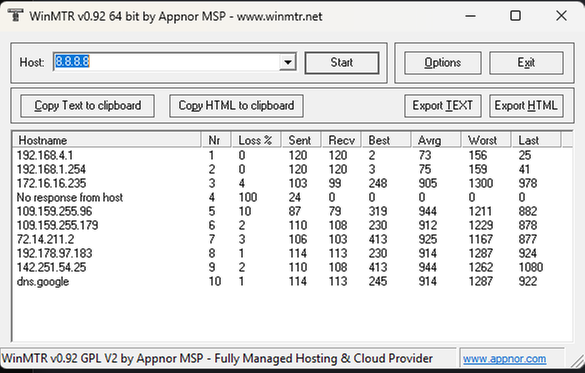Viewport: 585px width, 373px height.
Task: Click the 905 average value in hop 3
Action: (x=428, y=184)
